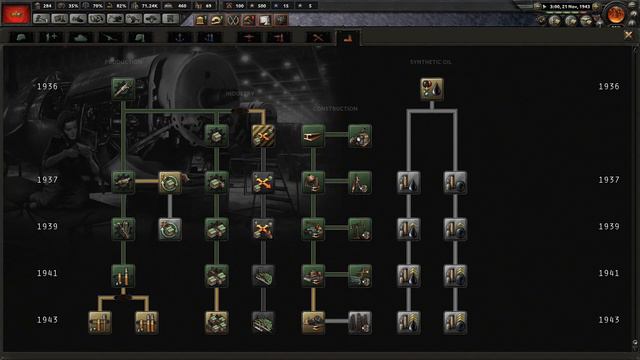Select the right 1943 Production branch tech
This screenshot has height=360, width=640.
click(147, 322)
